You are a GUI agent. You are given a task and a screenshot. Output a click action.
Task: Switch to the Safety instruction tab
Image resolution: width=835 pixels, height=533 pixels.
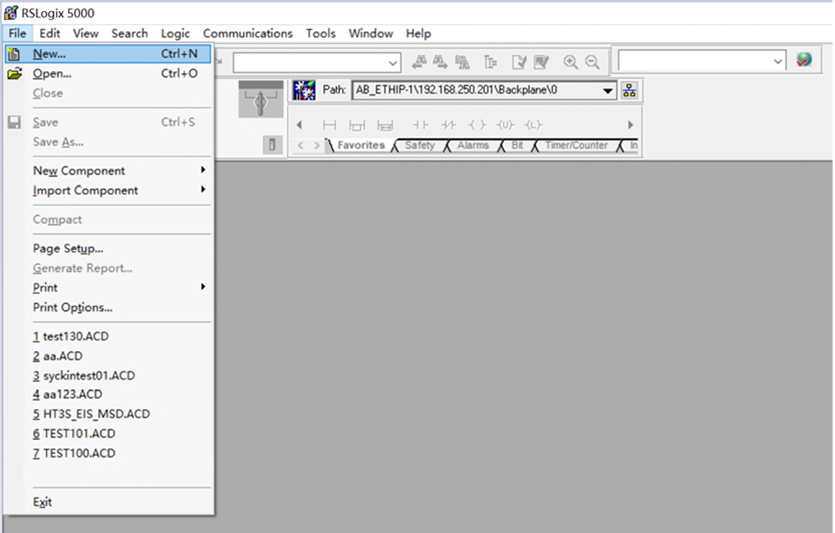419,146
